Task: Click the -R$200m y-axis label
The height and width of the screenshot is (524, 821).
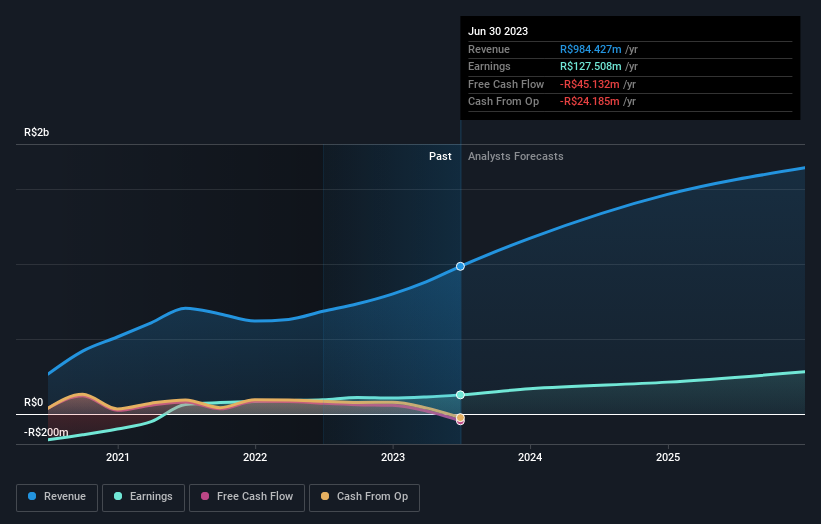Action: click(x=46, y=432)
